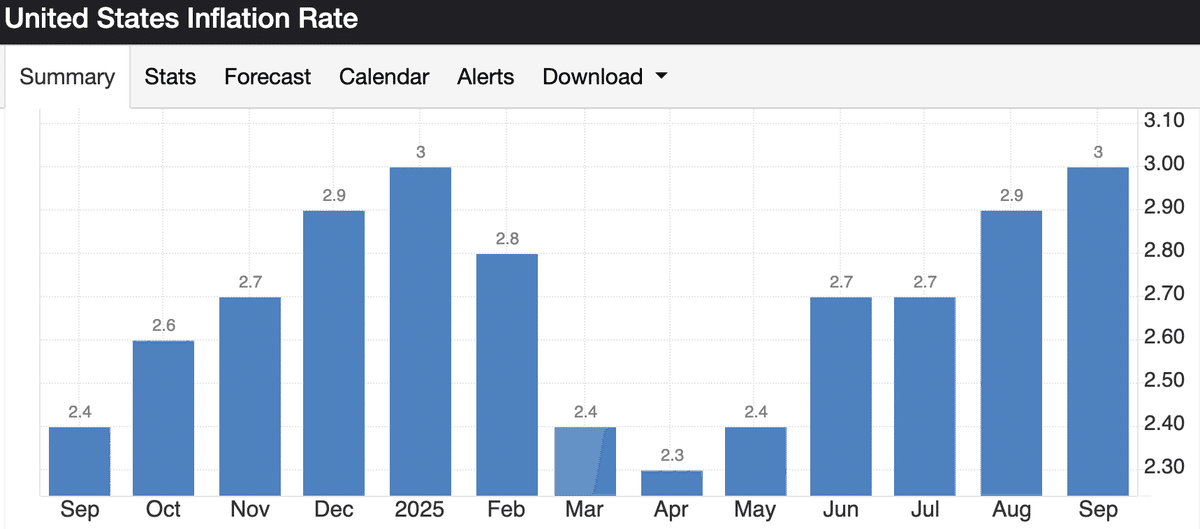Select the Feb bar showing 2.8
Image resolution: width=1200 pixels, height=529 pixels.
[x=506, y=374]
